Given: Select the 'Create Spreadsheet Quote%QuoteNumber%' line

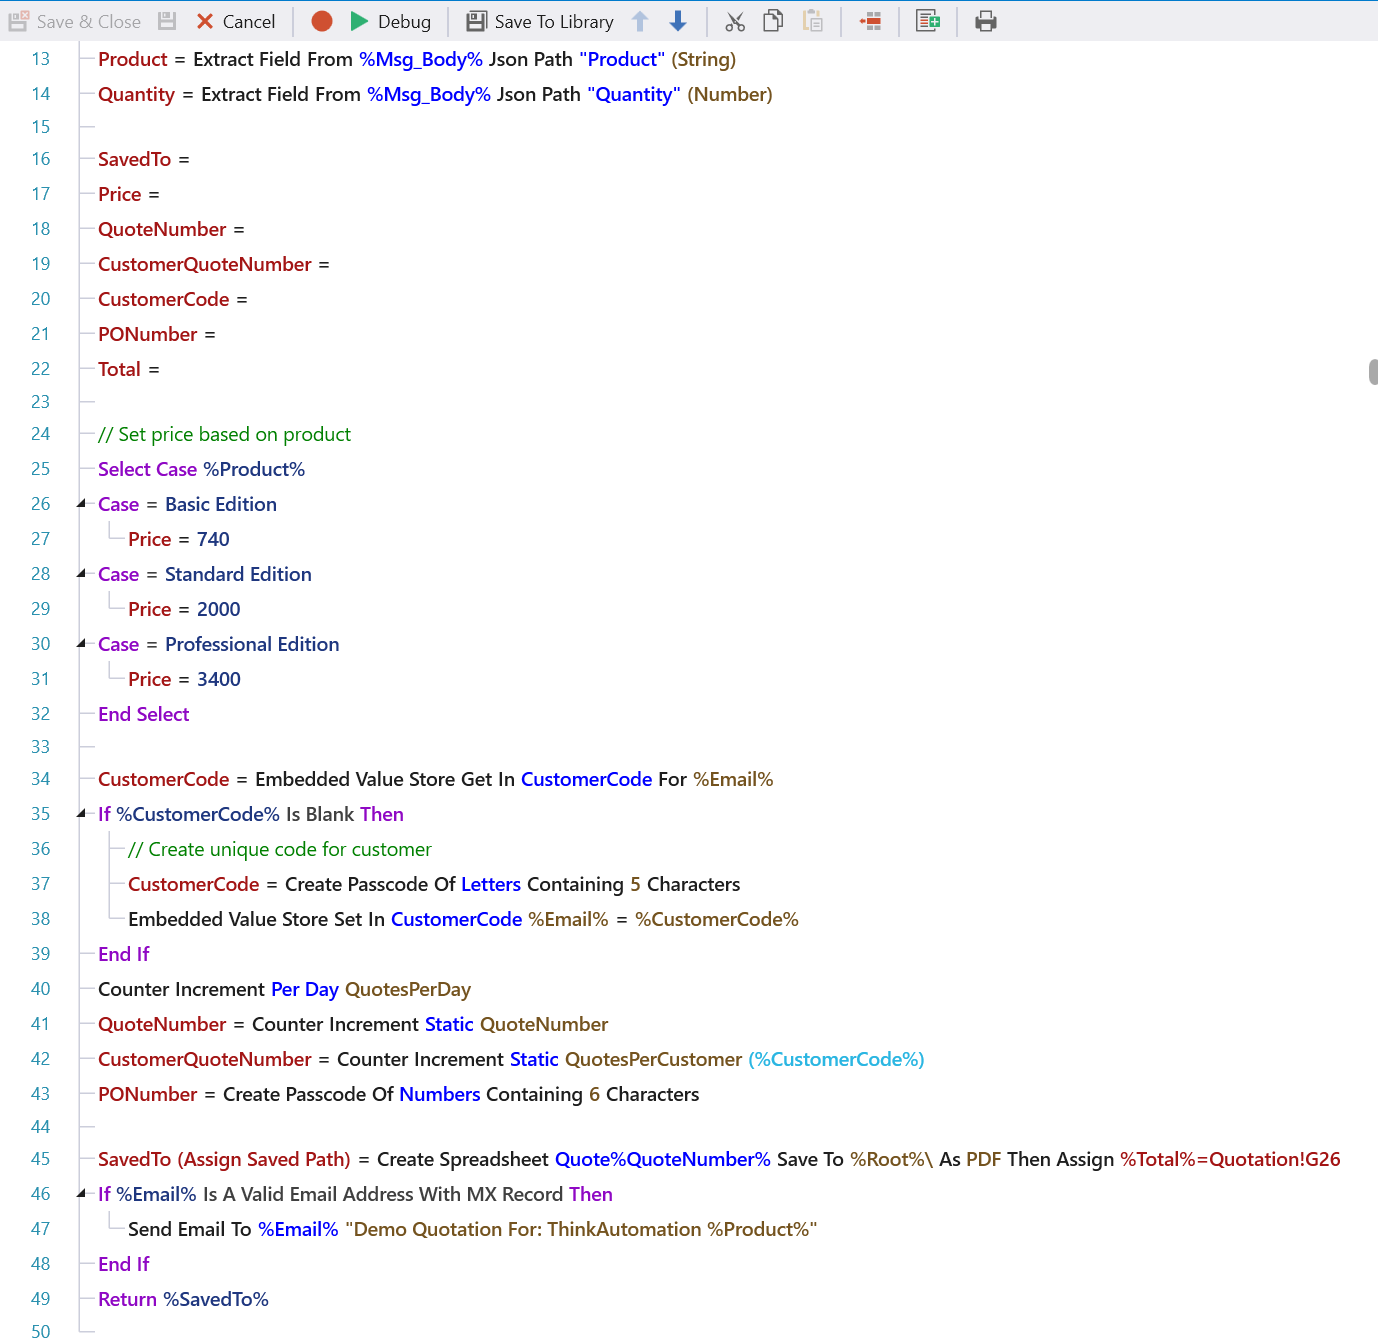Looking at the screenshot, I should coord(719,1159).
